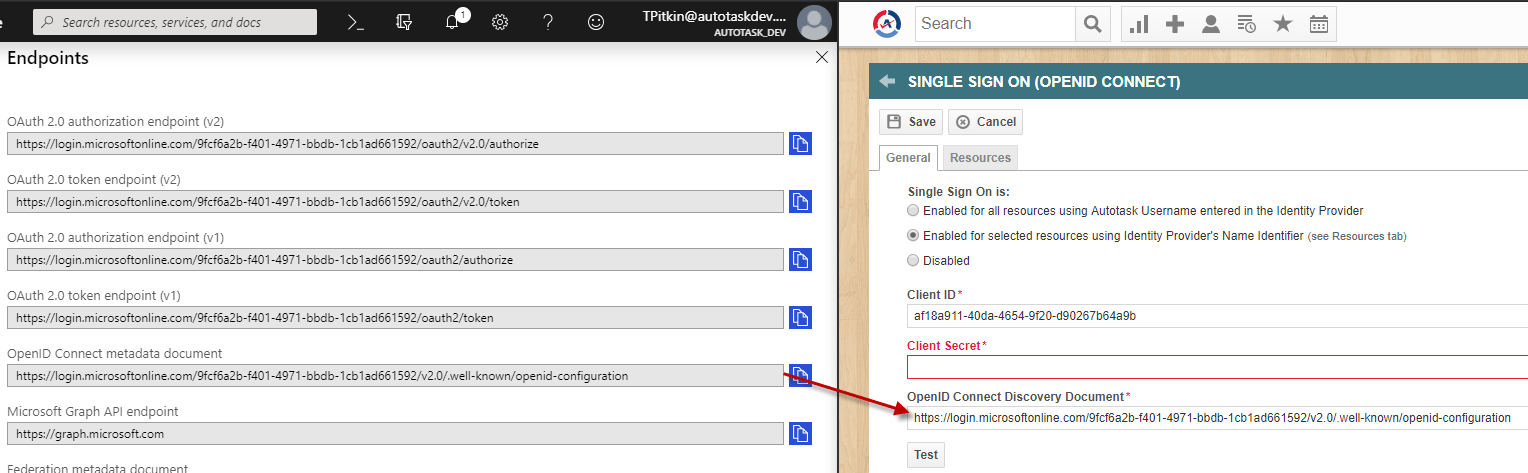Open Azure notifications bell
The height and width of the screenshot is (473, 1528).
click(453, 22)
